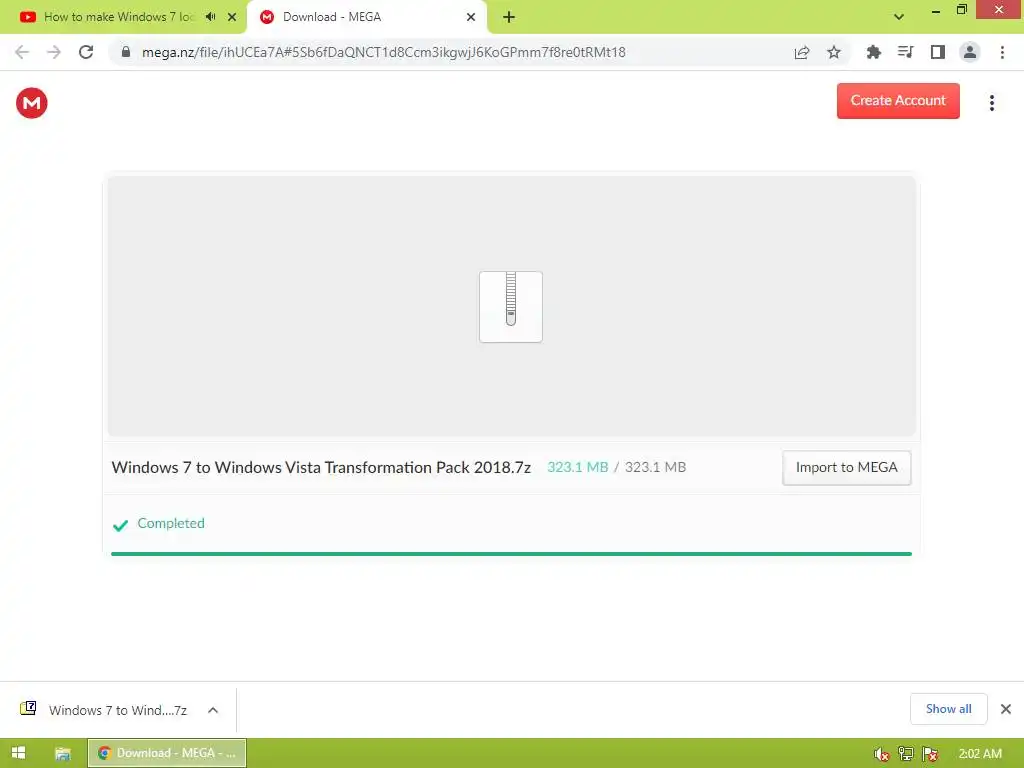The height and width of the screenshot is (768, 1024).
Task: Bookmark this page with star
Action: [x=834, y=52]
